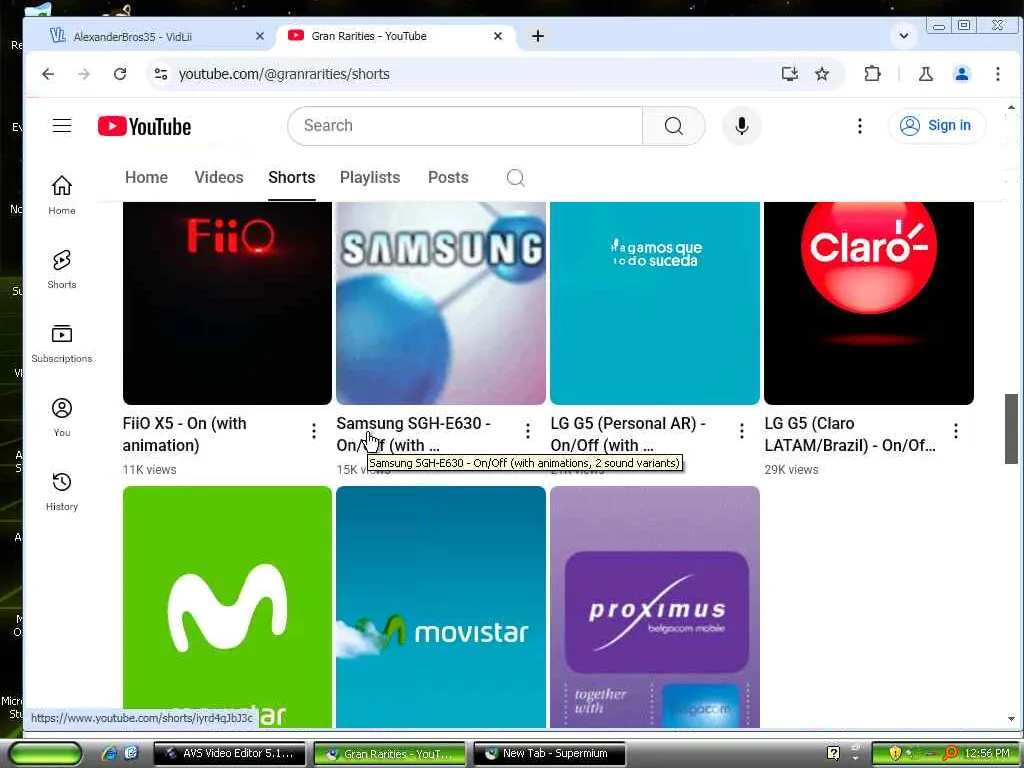
Task: Select the Shorts channel tab
Action: coord(292,178)
